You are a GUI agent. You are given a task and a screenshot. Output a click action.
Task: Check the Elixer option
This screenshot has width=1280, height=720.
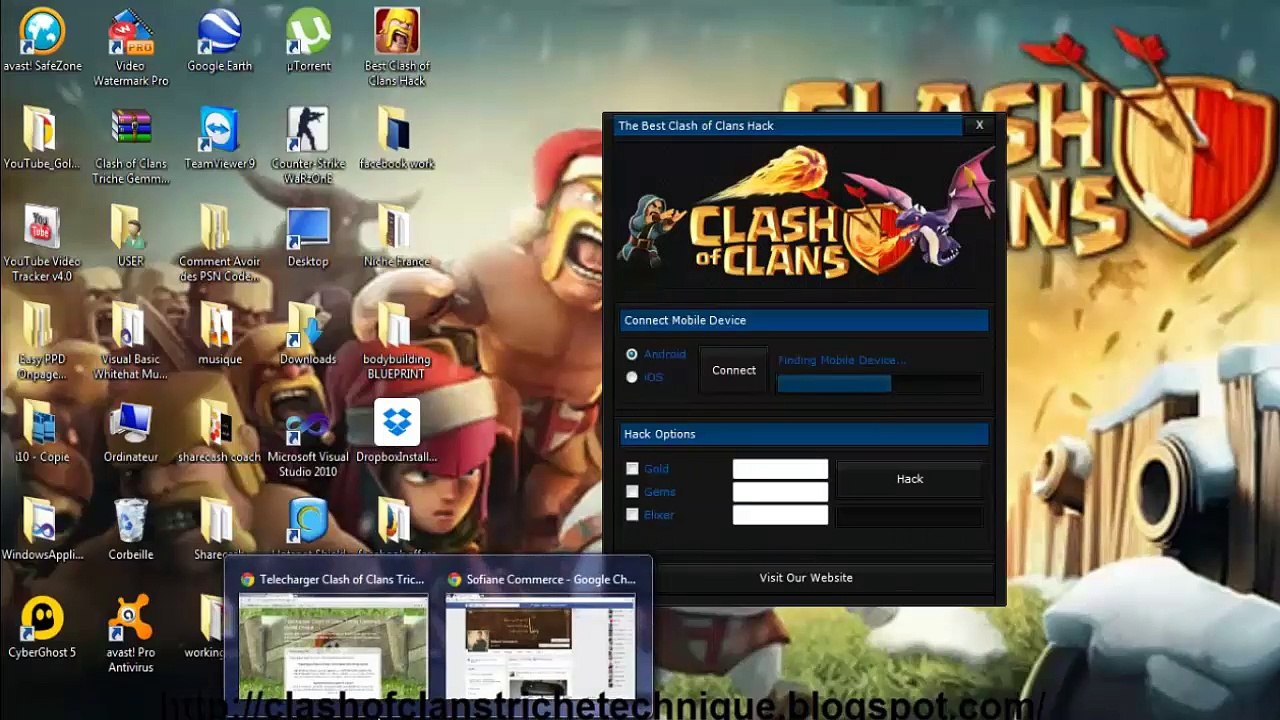point(632,515)
